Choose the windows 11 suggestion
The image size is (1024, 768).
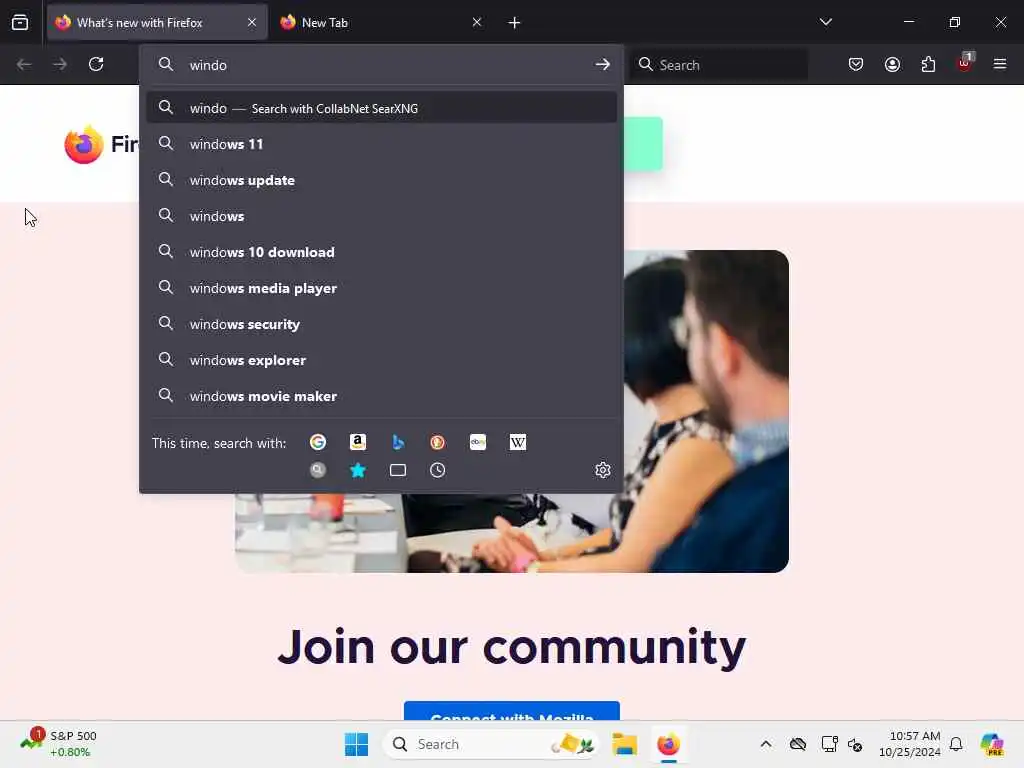tap(381, 144)
